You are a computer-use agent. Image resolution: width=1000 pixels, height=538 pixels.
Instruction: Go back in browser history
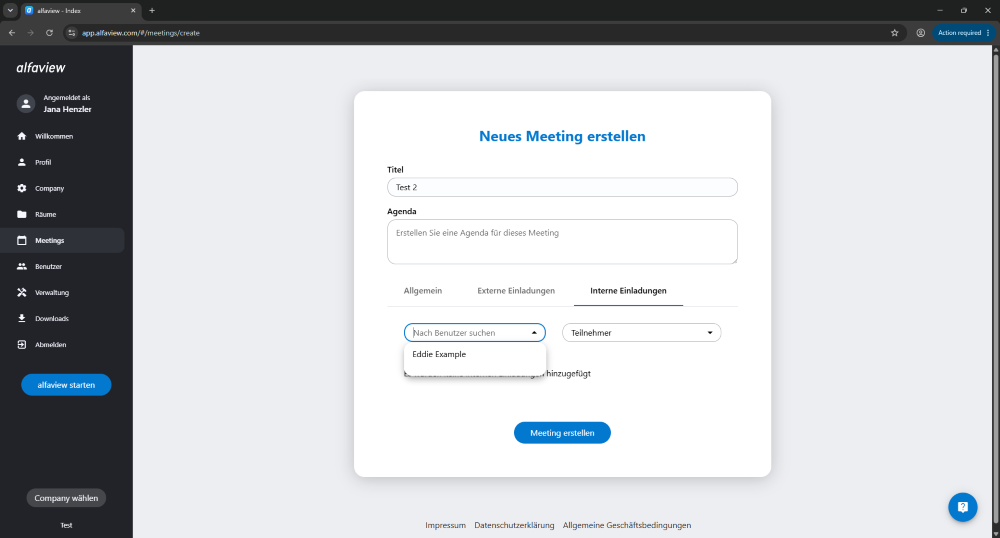pos(12,33)
